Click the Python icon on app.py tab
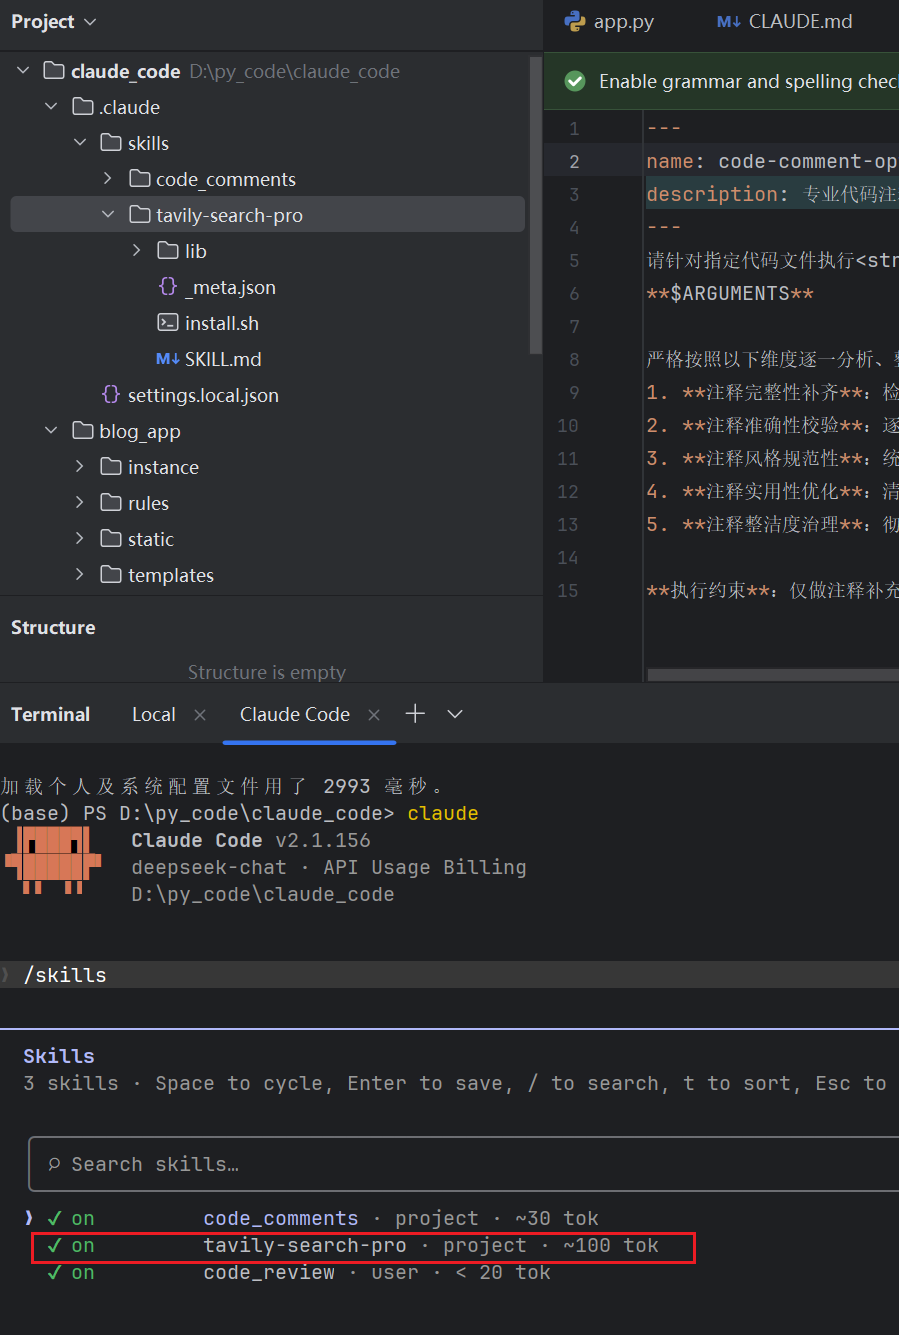Image resolution: width=899 pixels, height=1335 pixels. (575, 21)
